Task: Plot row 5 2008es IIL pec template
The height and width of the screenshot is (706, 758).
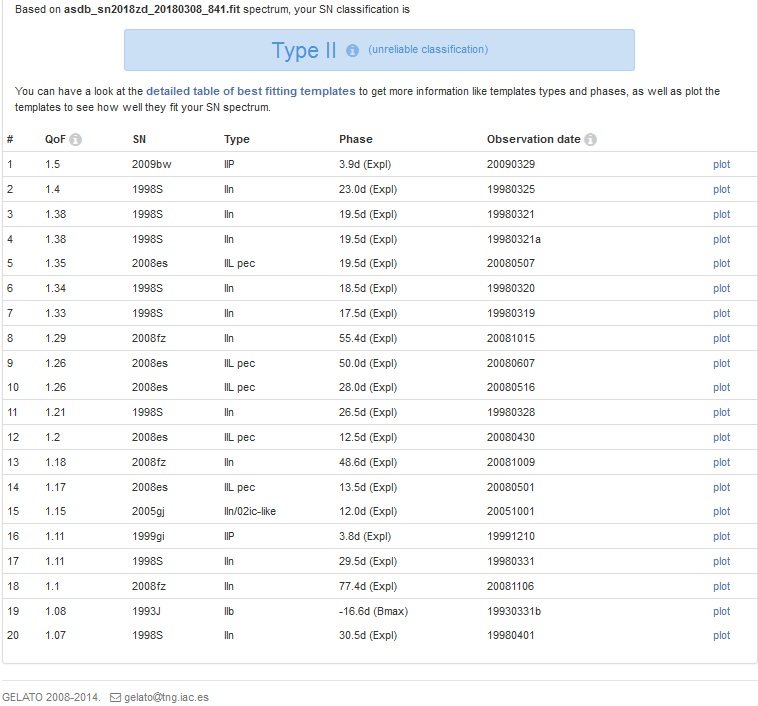Action: [x=721, y=264]
